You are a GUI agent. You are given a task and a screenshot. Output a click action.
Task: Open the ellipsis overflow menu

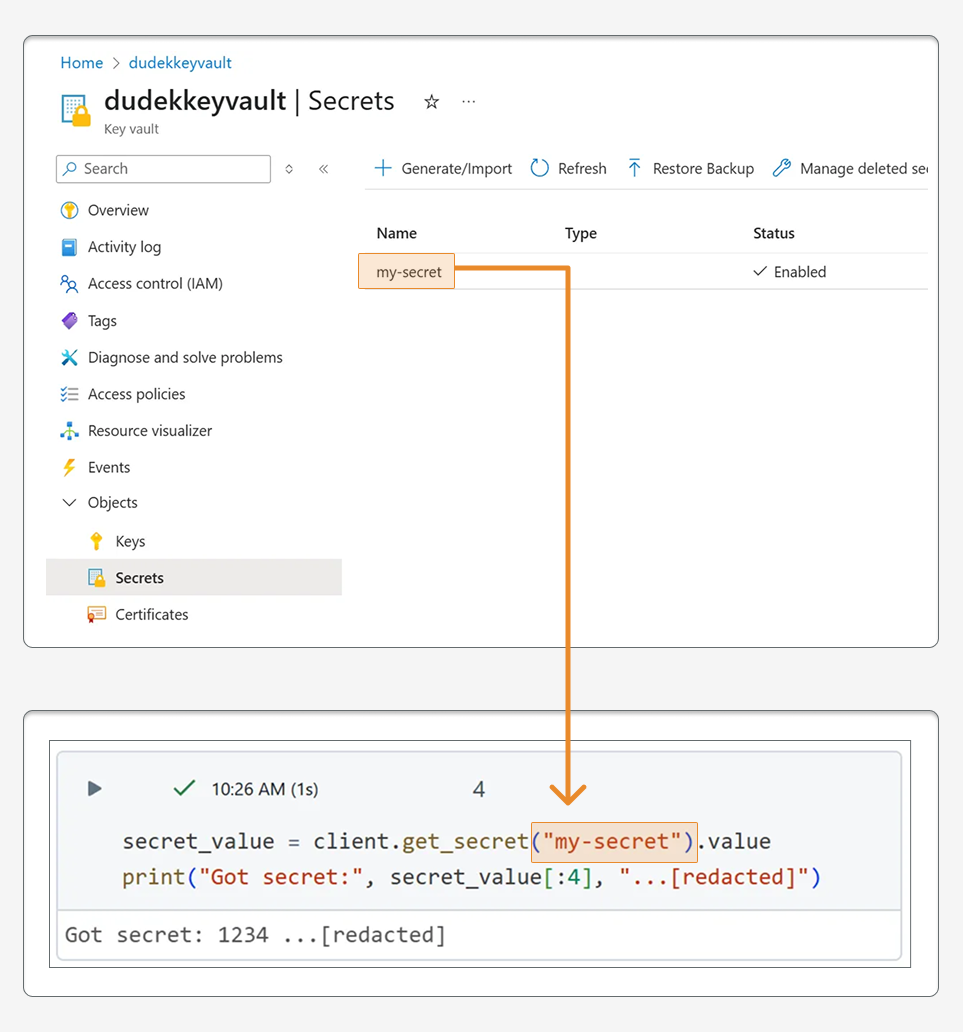tap(468, 100)
